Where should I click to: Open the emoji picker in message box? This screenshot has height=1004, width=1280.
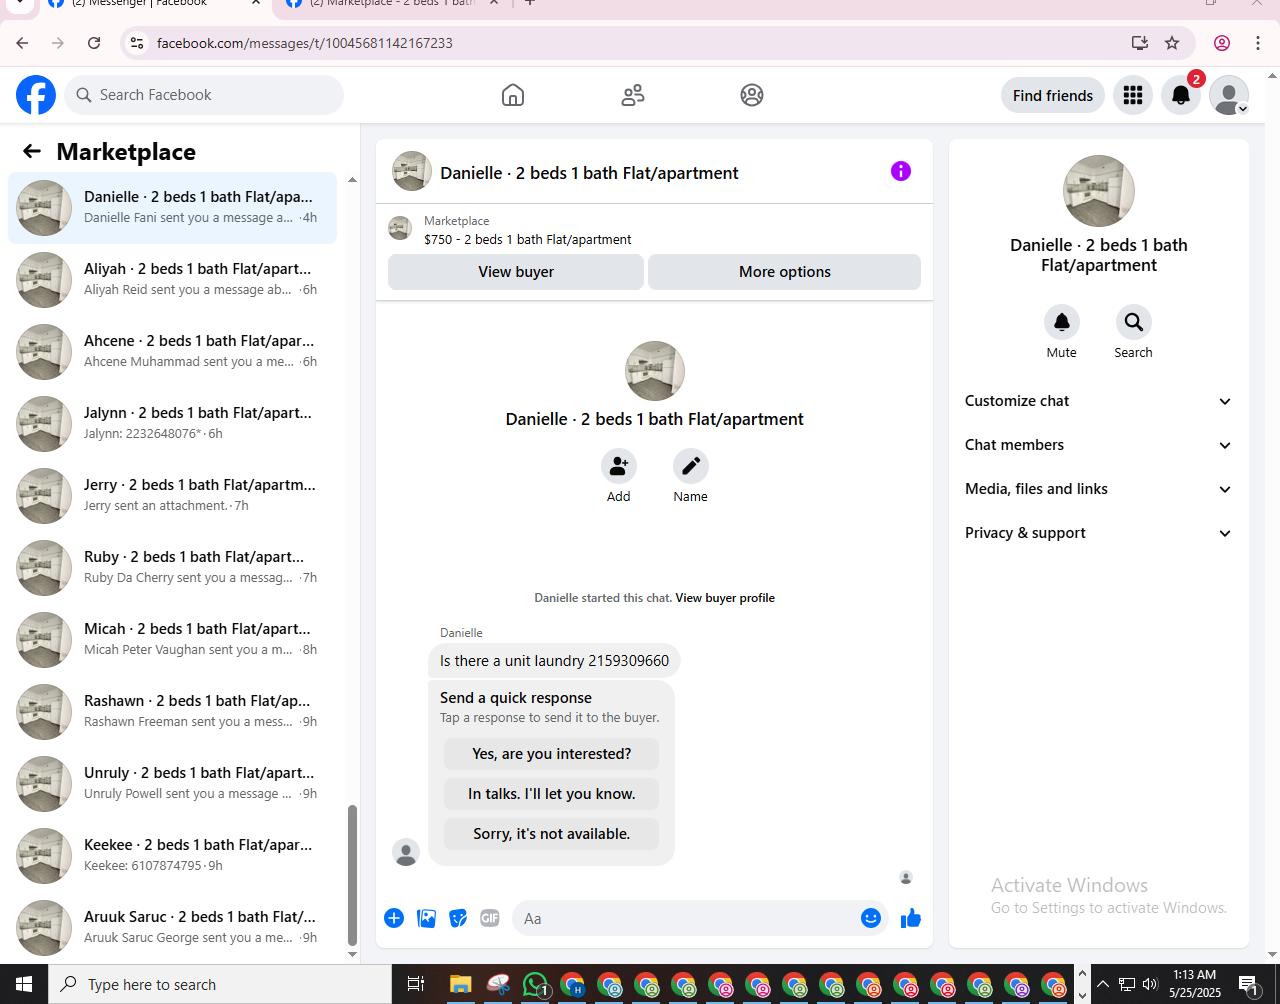click(x=871, y=918)
